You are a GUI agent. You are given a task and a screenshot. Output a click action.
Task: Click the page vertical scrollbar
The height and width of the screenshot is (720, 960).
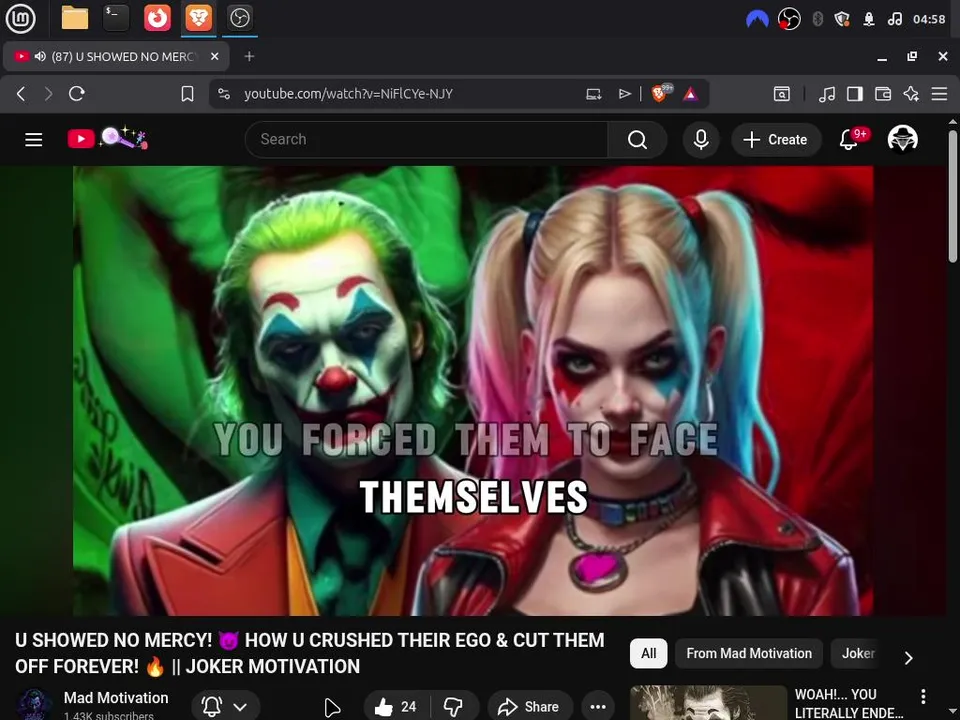tap(952, 196)
